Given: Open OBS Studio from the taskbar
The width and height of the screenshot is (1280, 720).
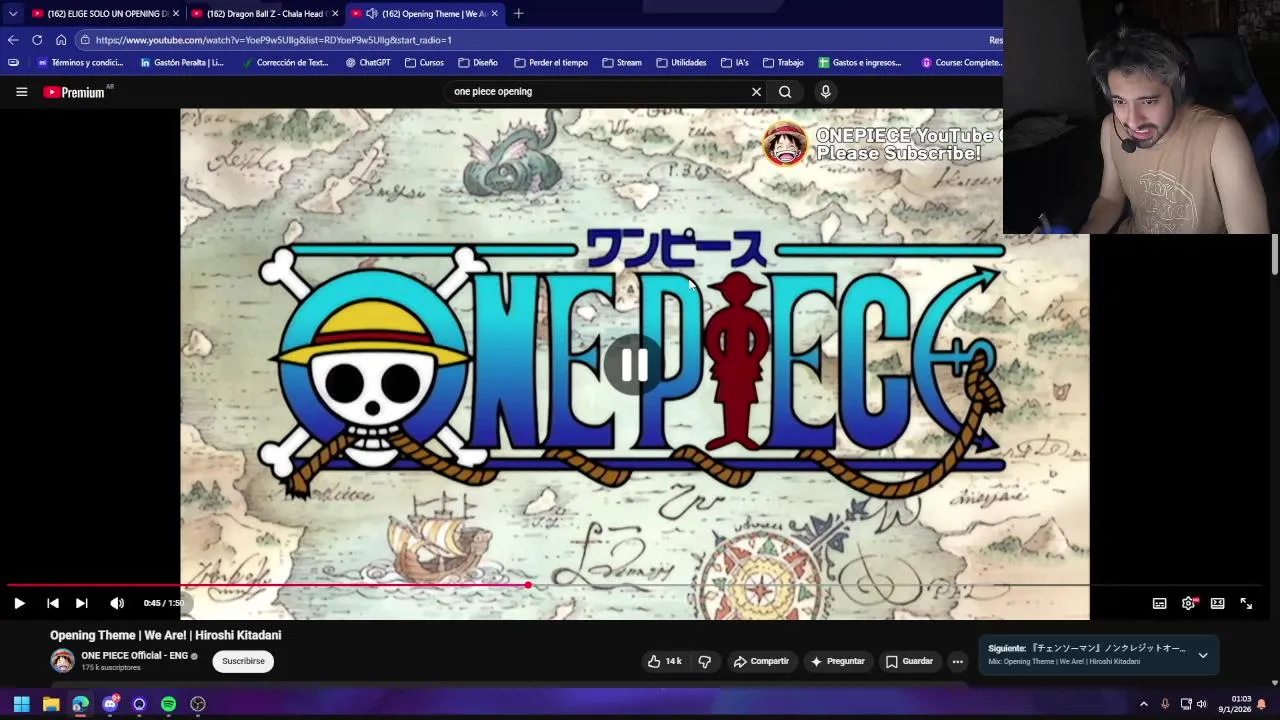Looking at the screenshot, I should click(198, 704).
